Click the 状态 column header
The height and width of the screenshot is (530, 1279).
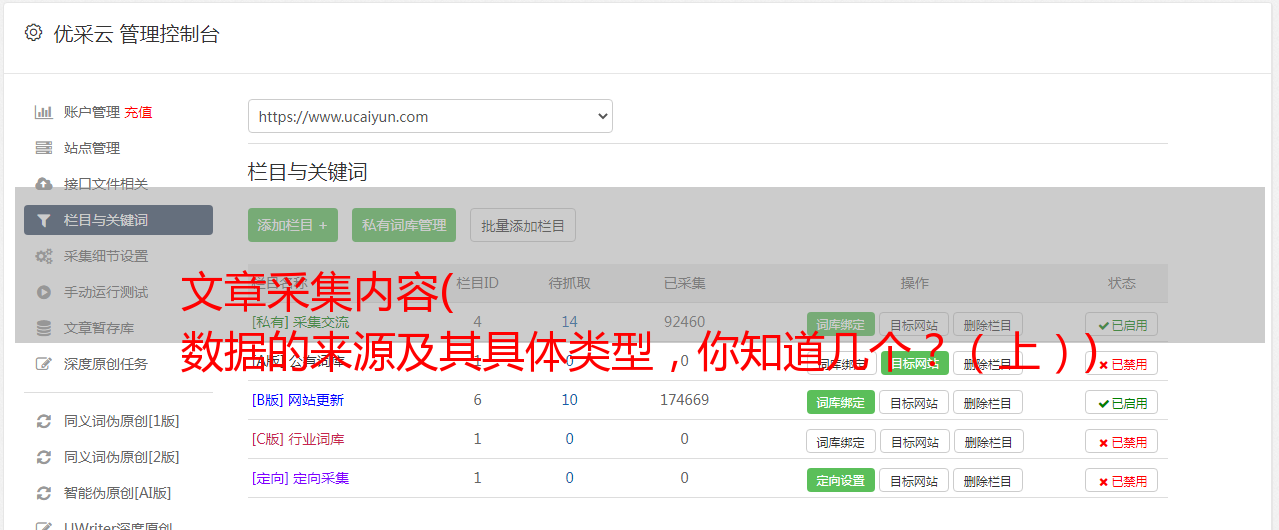point(1121,283)
